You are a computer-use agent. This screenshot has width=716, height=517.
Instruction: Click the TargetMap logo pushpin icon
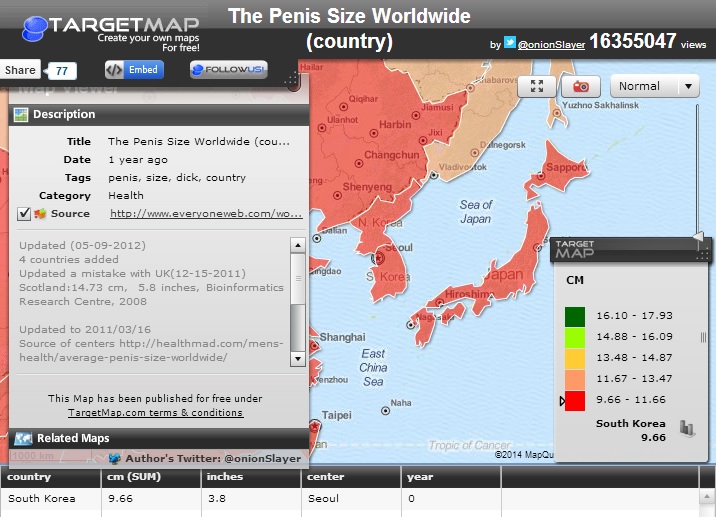[34, 28]
